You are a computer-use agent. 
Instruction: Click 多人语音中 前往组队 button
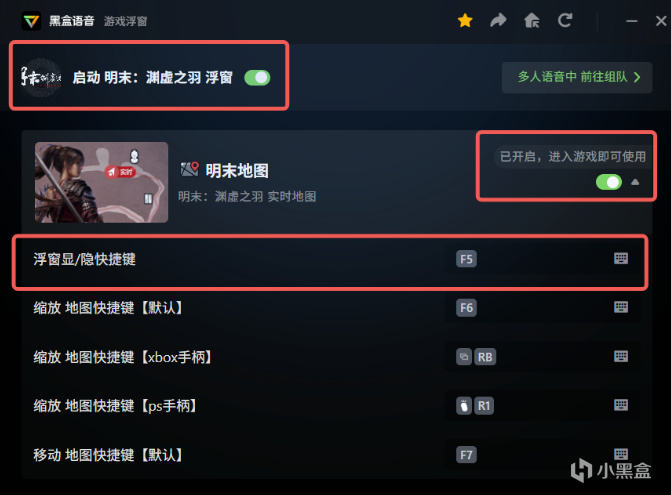coord(577,77)
